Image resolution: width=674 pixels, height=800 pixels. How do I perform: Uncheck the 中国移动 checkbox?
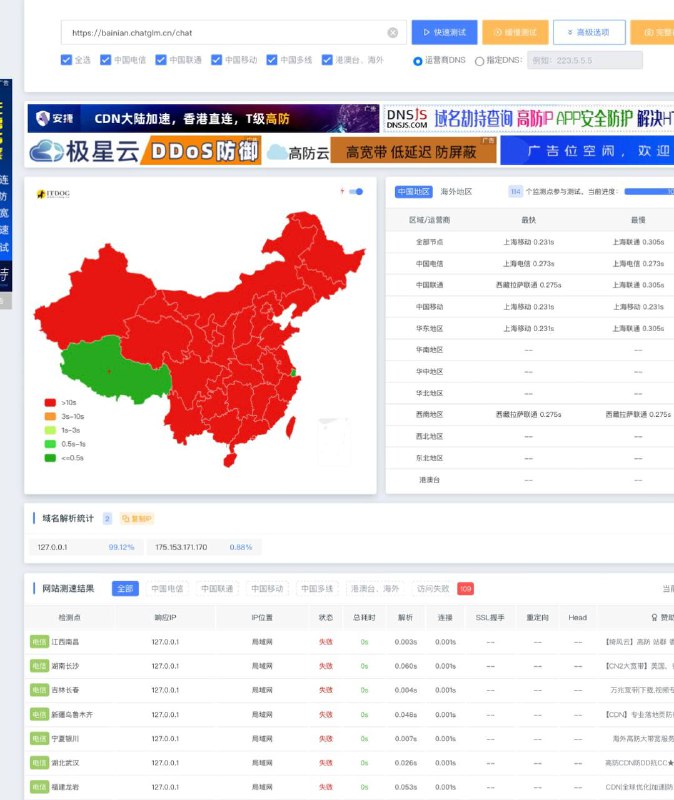point(216,60)
